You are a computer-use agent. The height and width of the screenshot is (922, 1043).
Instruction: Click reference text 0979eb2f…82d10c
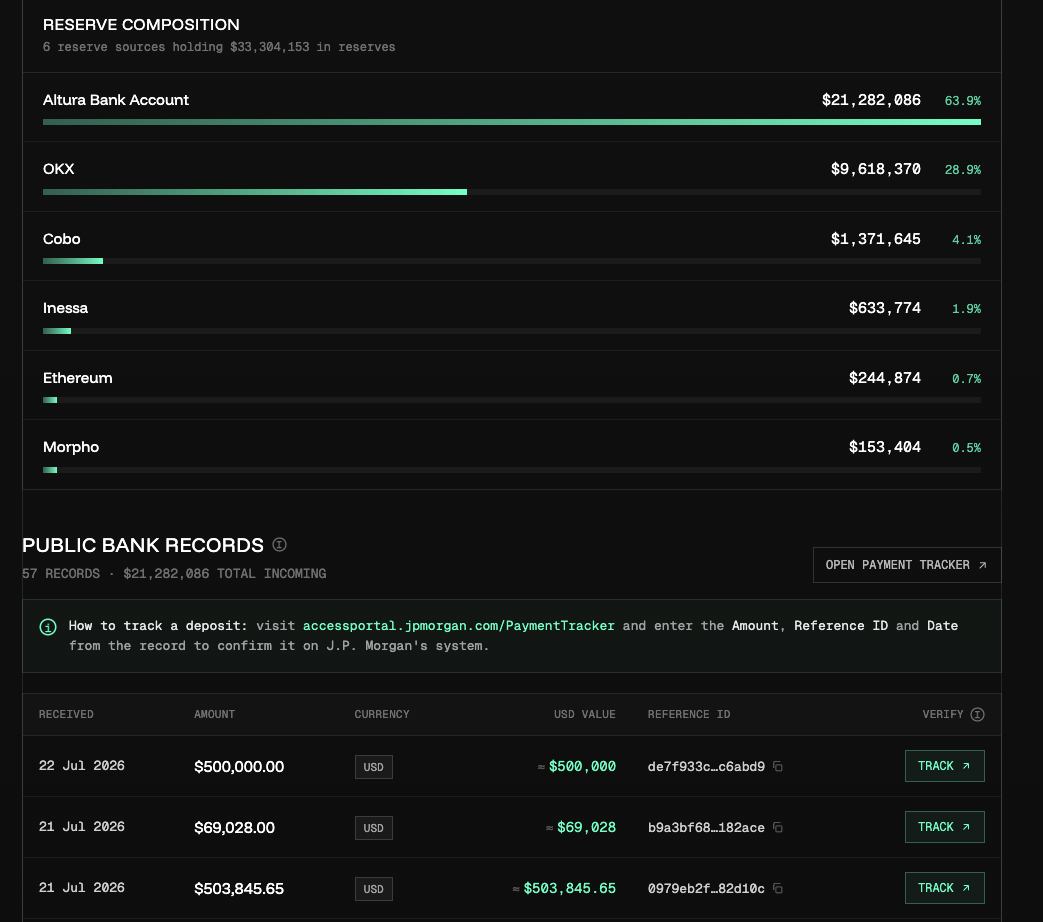tap(706, 889)
